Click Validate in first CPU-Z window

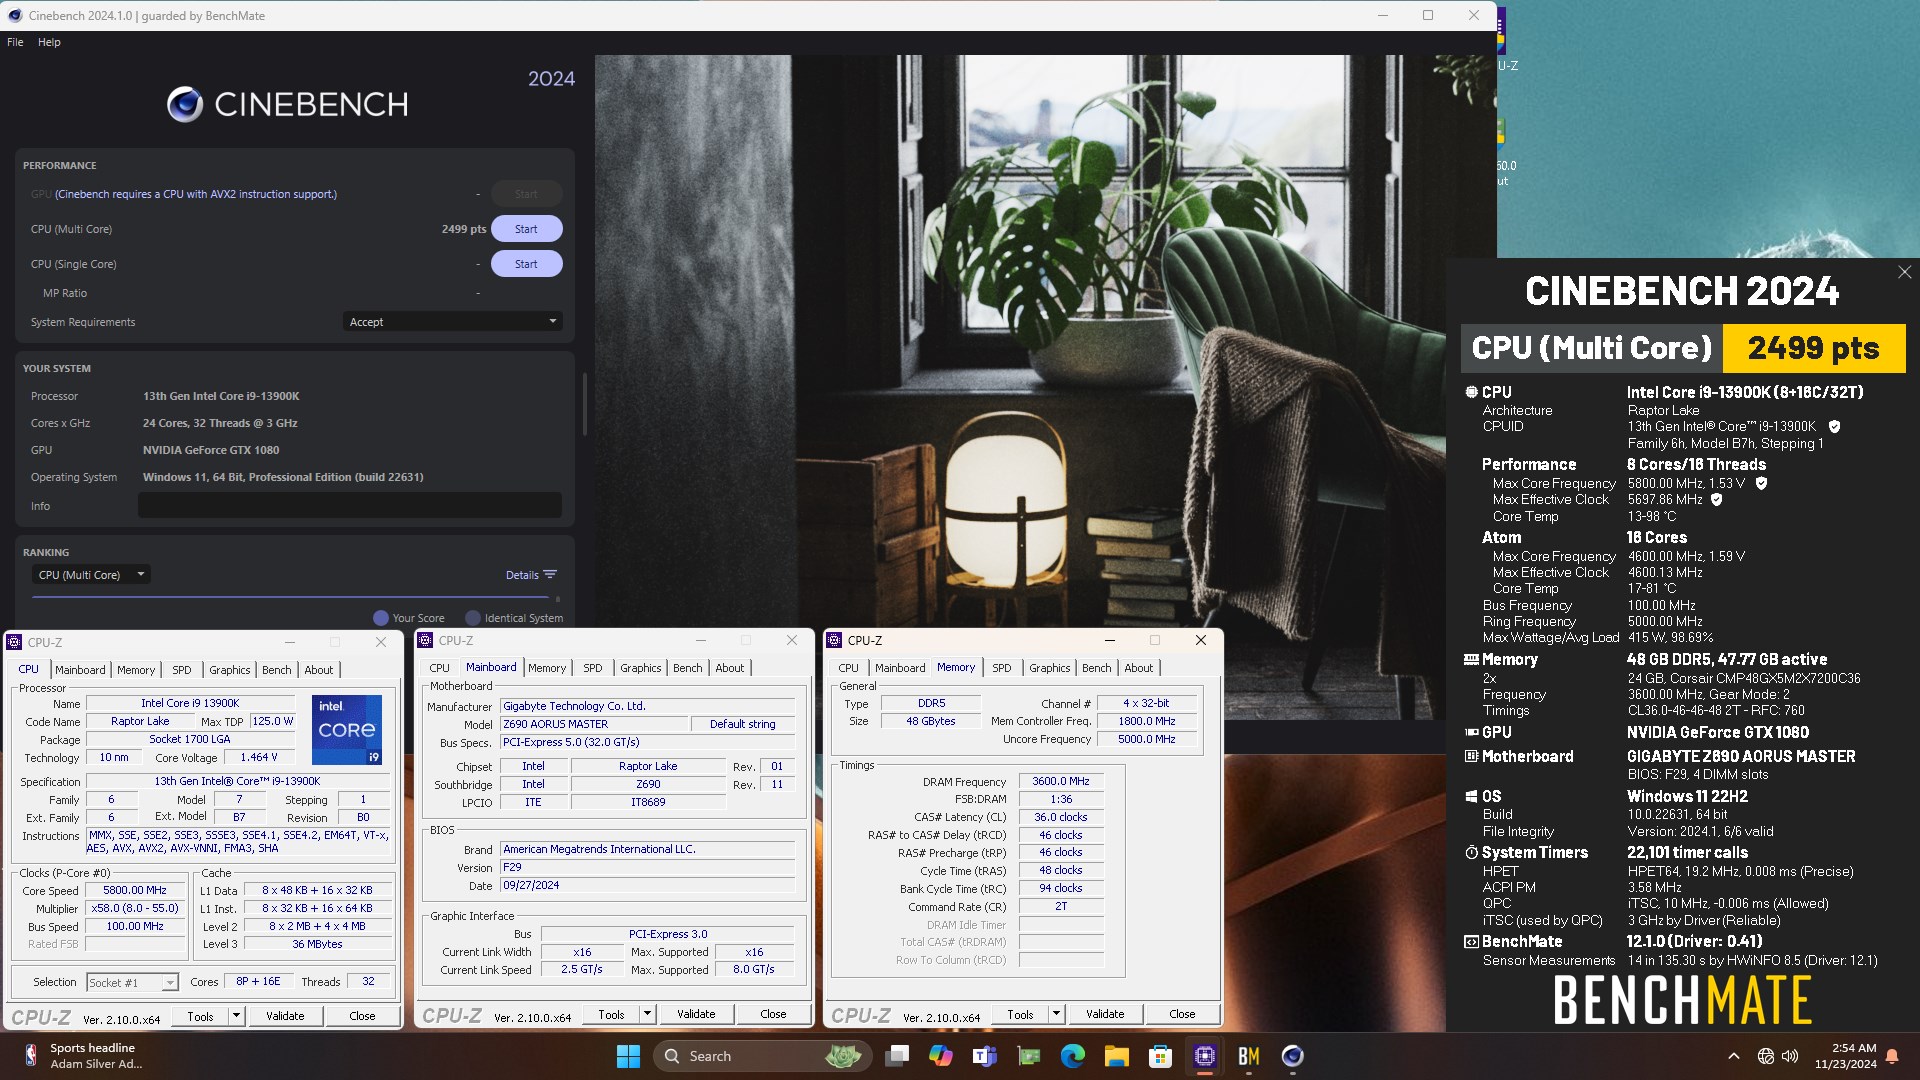[285, 1017]
